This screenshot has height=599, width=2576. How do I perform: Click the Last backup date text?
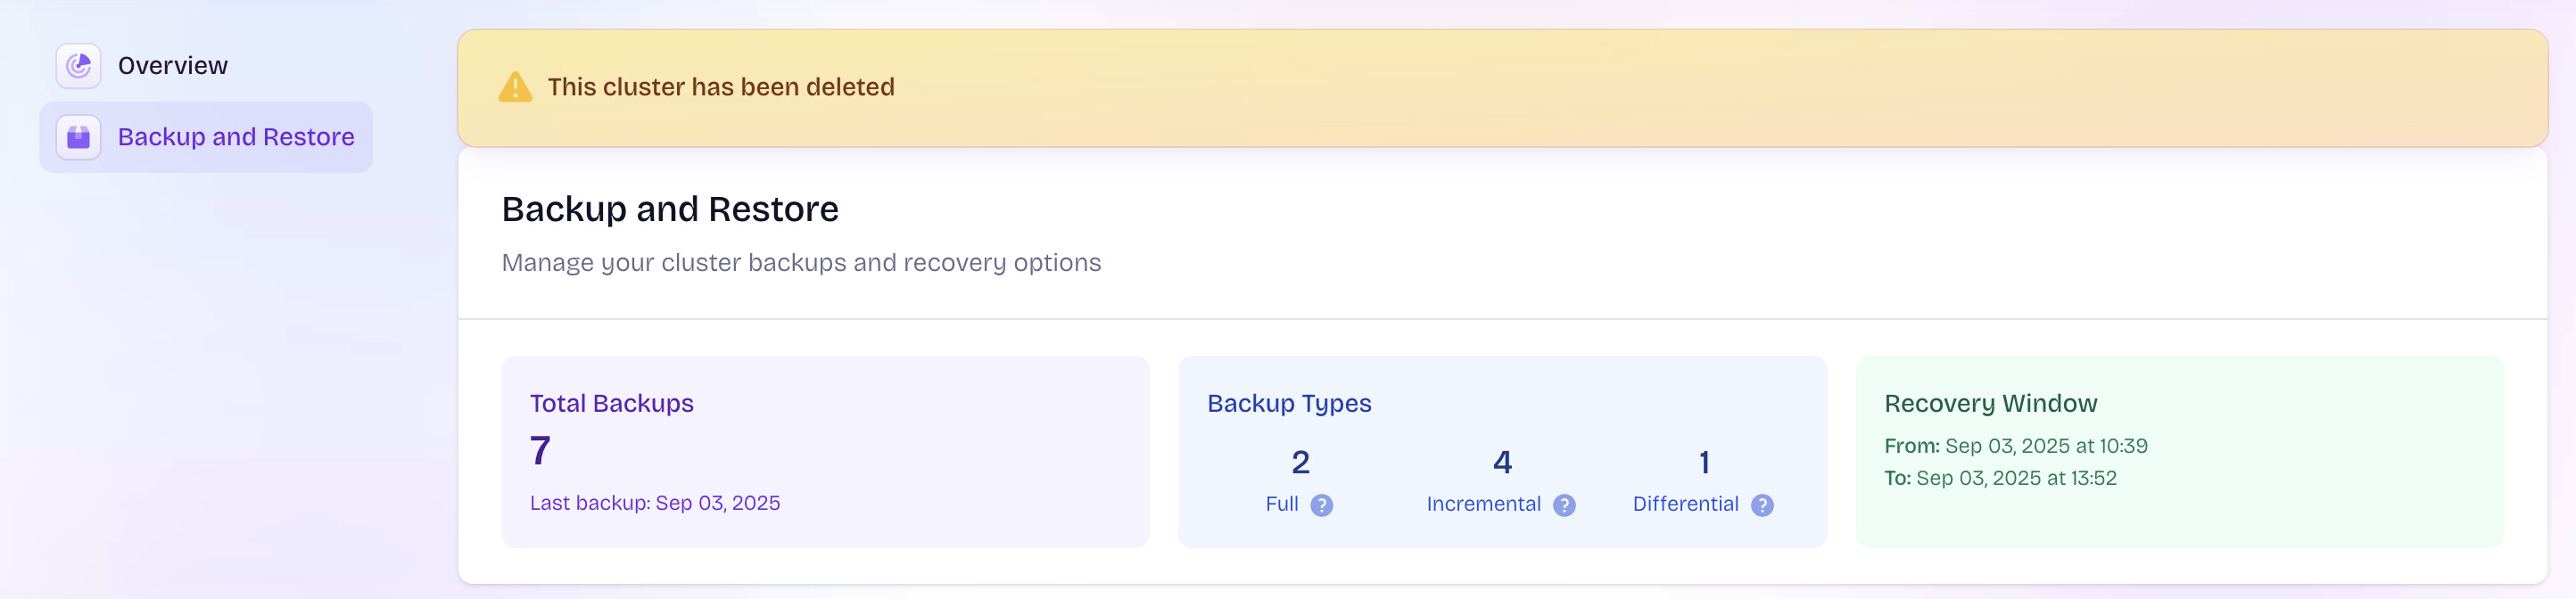click(x=654, y=503)
